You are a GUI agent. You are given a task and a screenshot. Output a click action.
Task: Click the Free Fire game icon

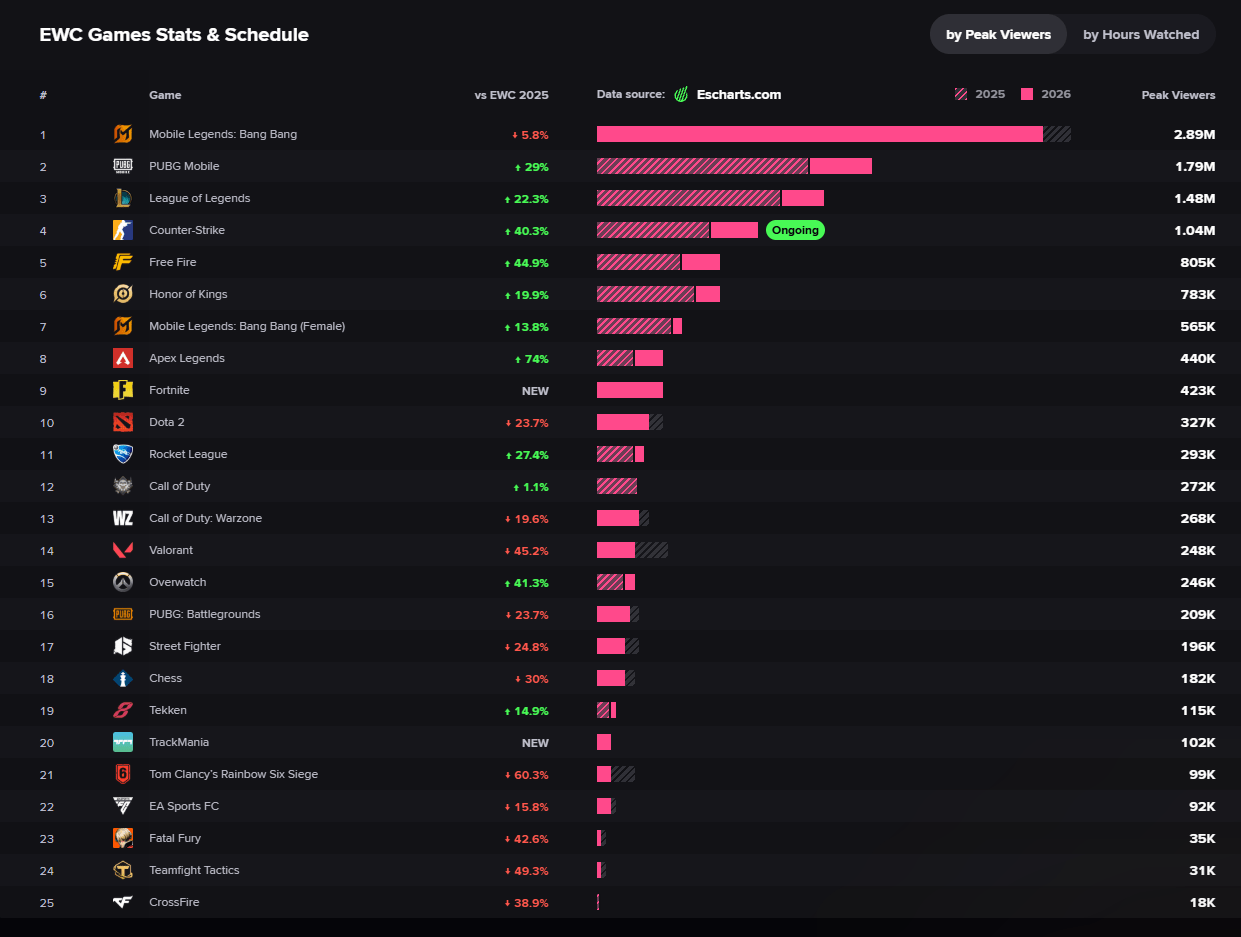pos(123,262)
